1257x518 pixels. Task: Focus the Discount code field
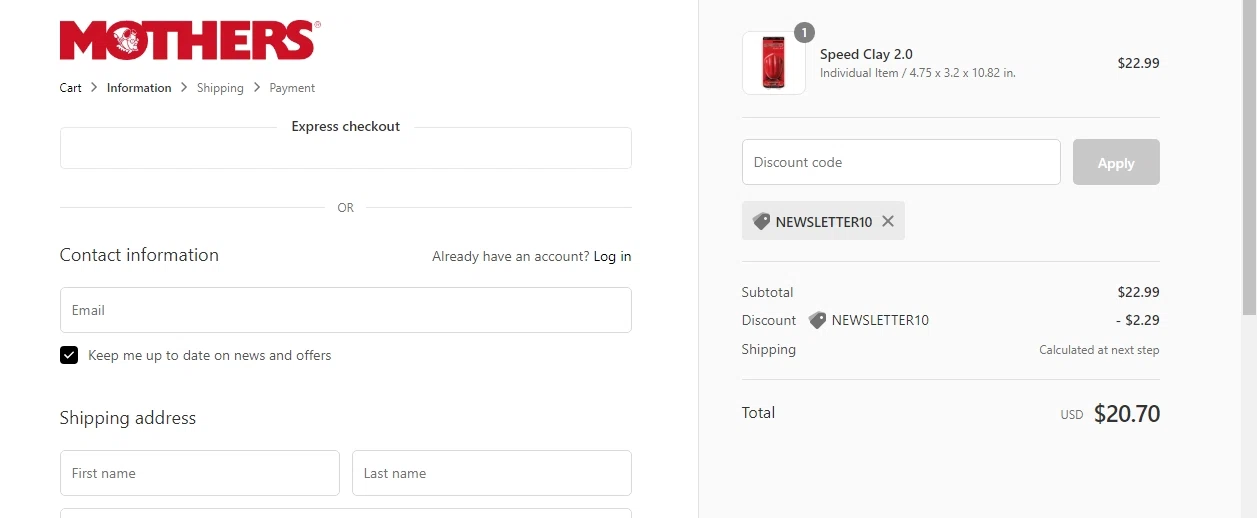click(x=901, y=162)
